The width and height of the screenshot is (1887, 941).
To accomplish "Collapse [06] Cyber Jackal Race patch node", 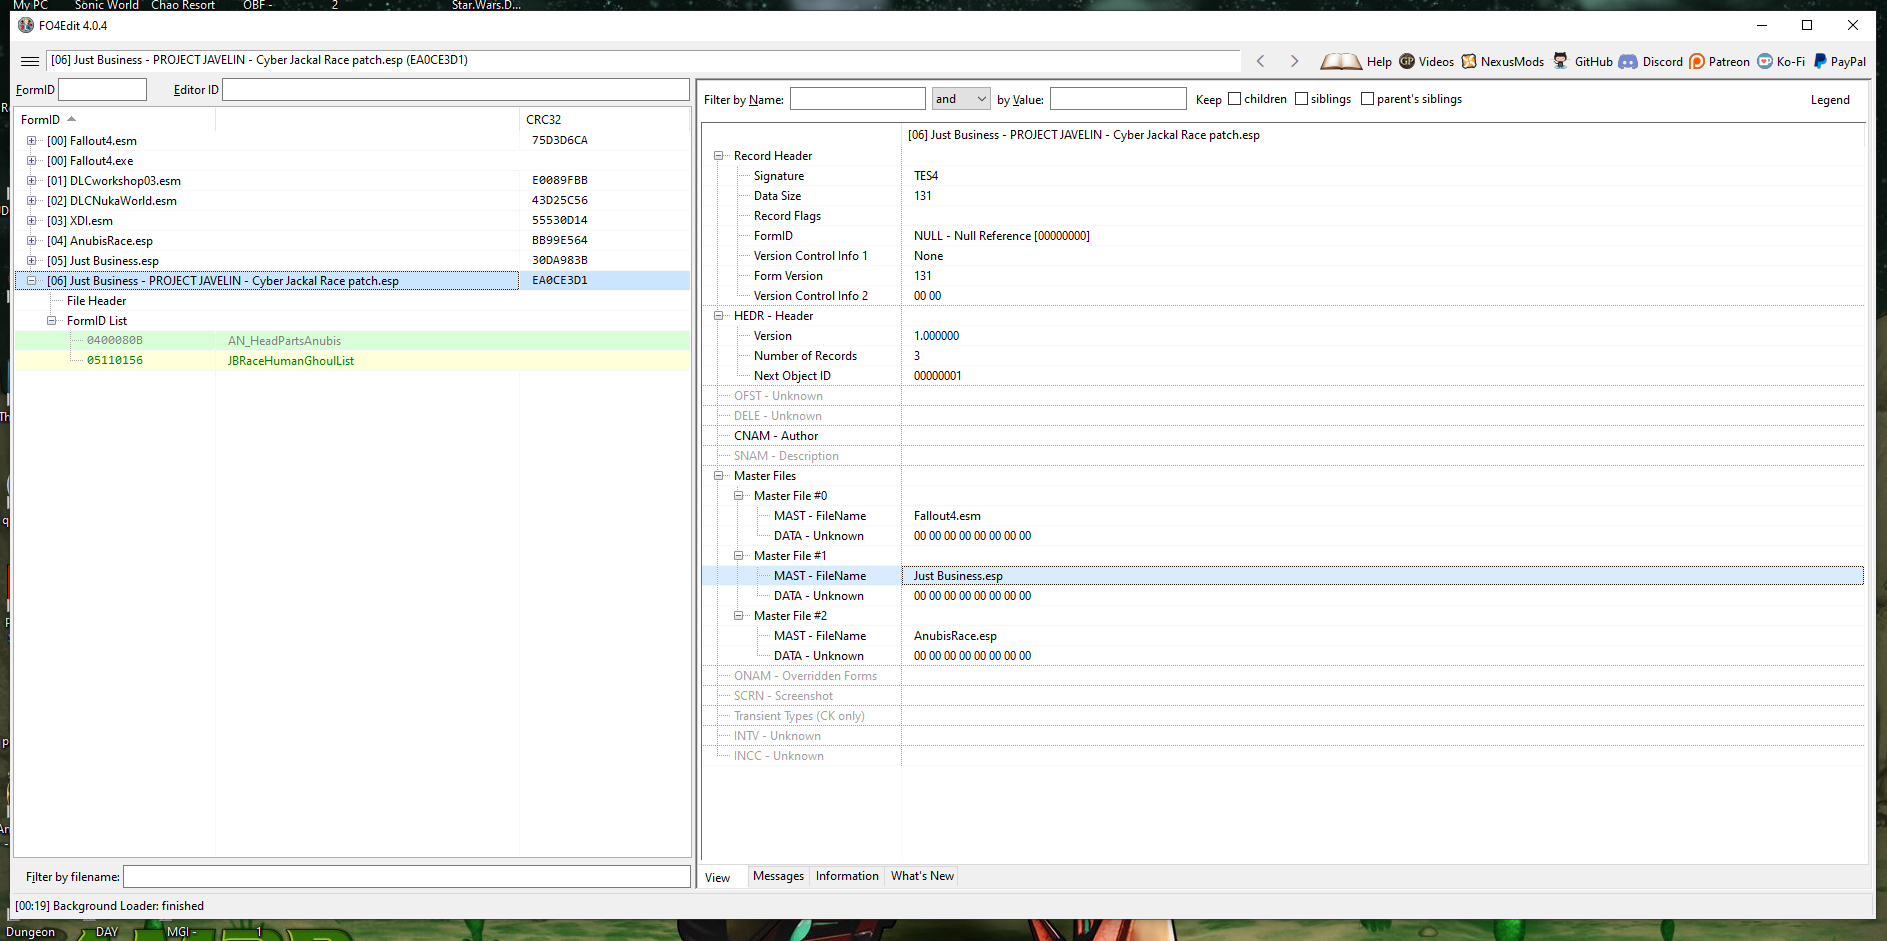I will 31,281.
